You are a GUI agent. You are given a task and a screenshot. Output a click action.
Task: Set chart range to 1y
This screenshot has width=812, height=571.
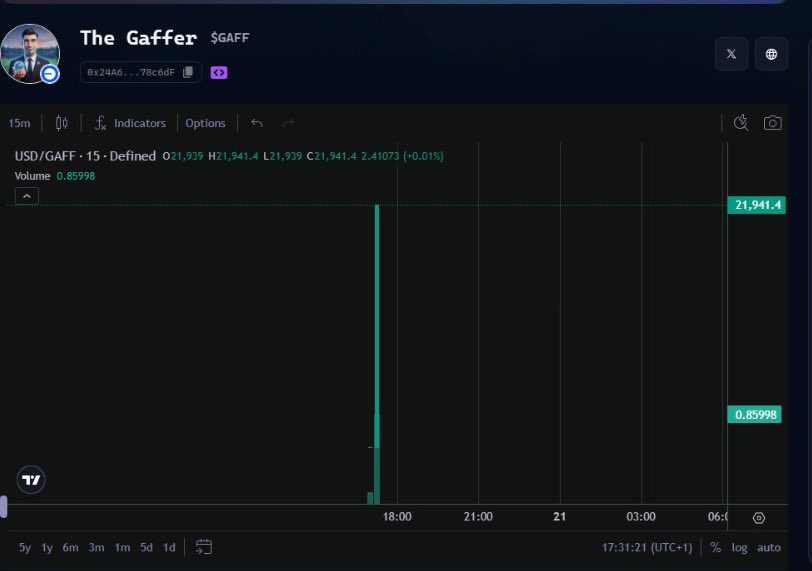point(47,548)
